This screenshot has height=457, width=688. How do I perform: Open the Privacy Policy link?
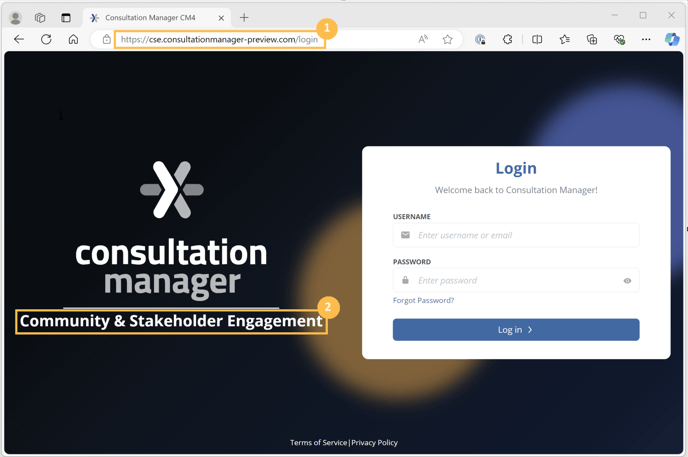[x=374, y=443]
